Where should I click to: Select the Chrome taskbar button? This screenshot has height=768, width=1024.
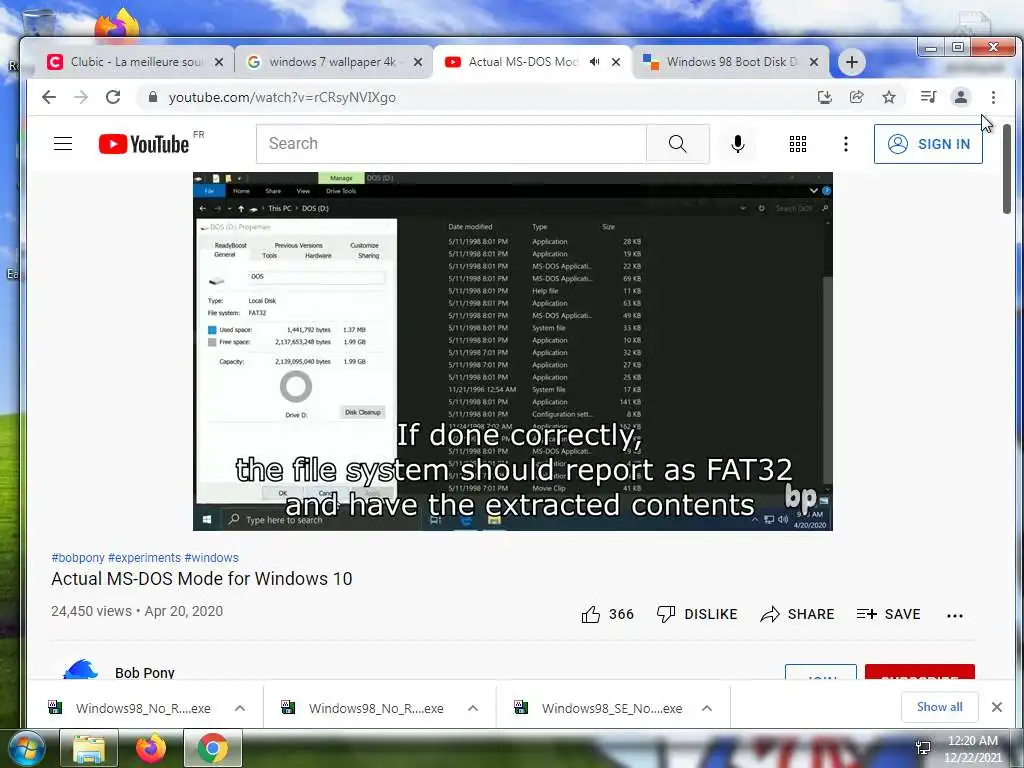[x=213, y=748]
